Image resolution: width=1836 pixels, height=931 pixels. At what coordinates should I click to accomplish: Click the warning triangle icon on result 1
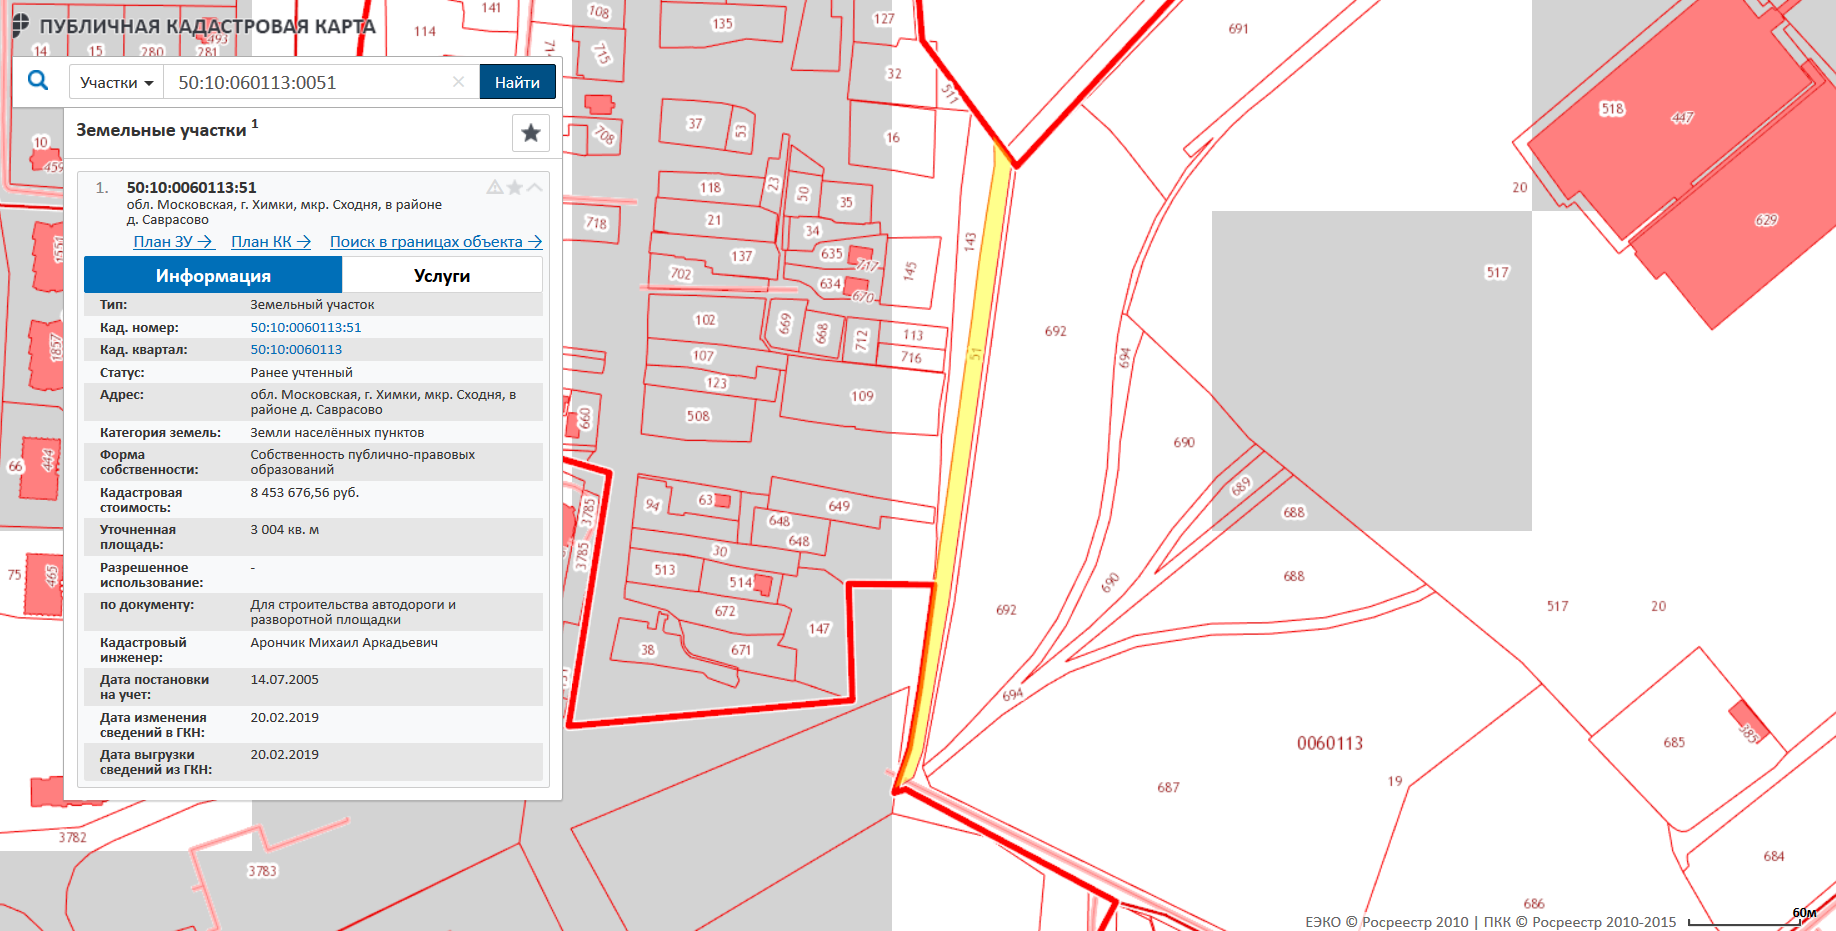[x=494, y=187]
